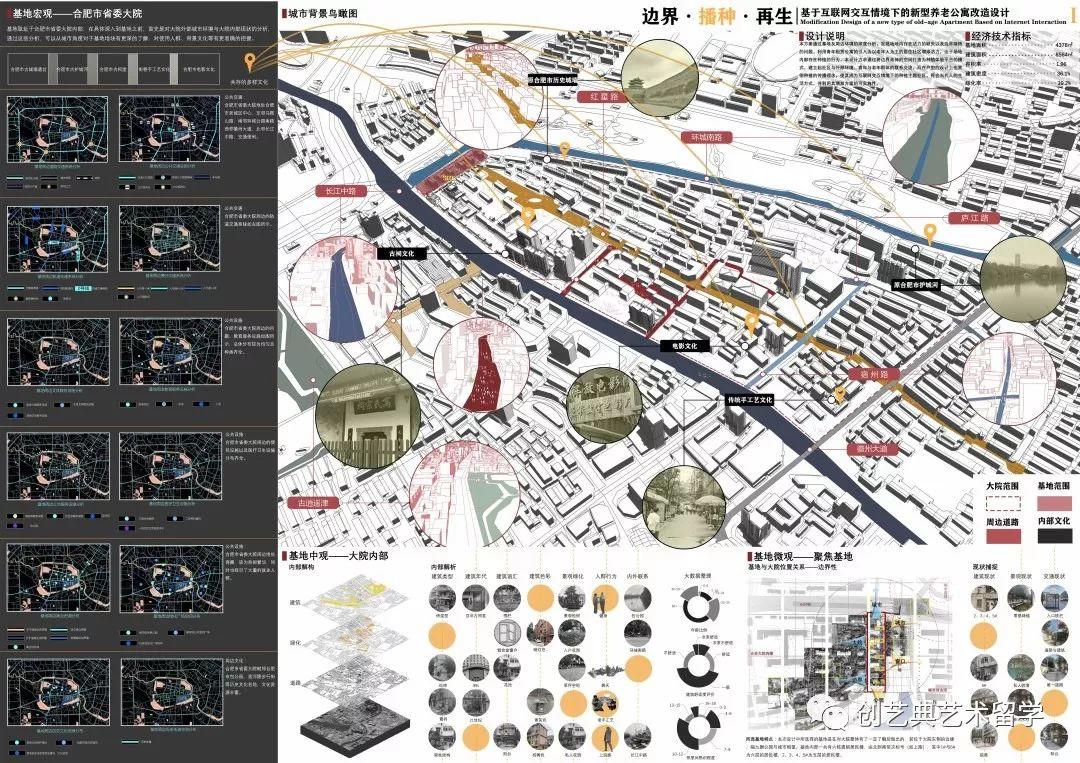The height and width of the screenshot is (763, 1080).
Task: Select the 徽州大道 road label
Action: coord(872,448)
